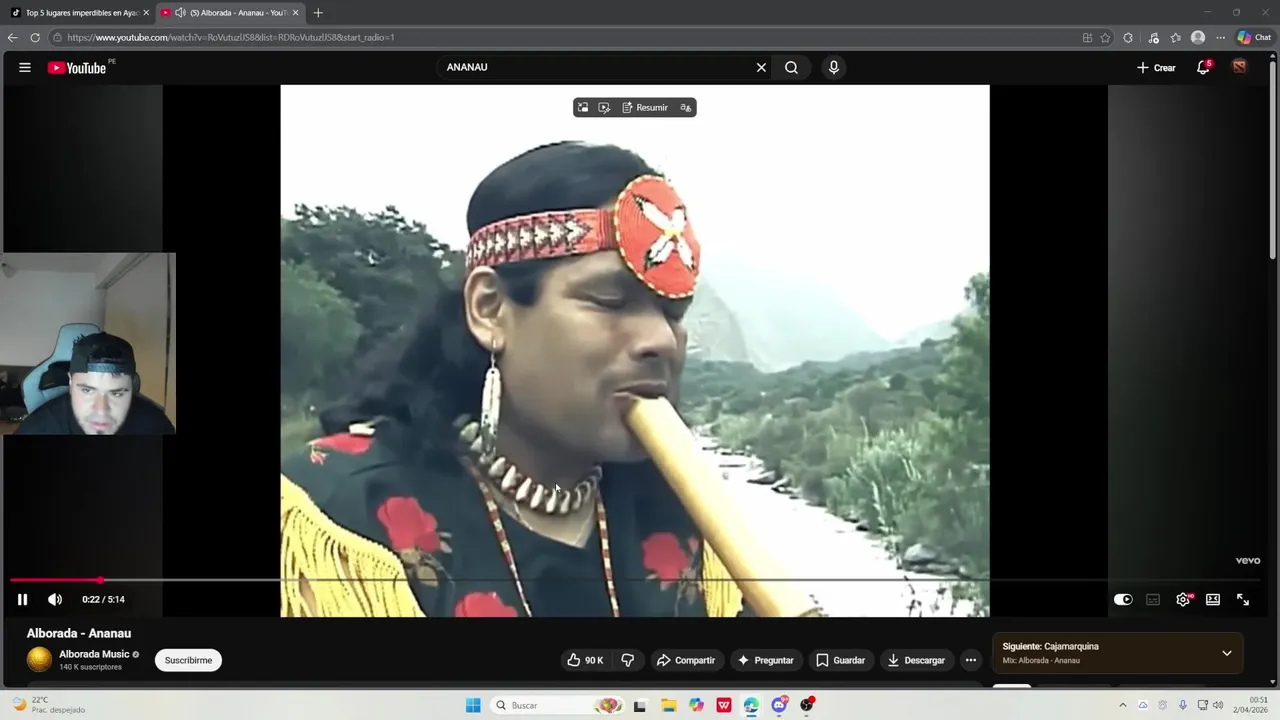Image resolution: width=1280 pixels, height=720 pixels.
Task: Open the three-dot more actions menu
Action: tap(970, 660)
